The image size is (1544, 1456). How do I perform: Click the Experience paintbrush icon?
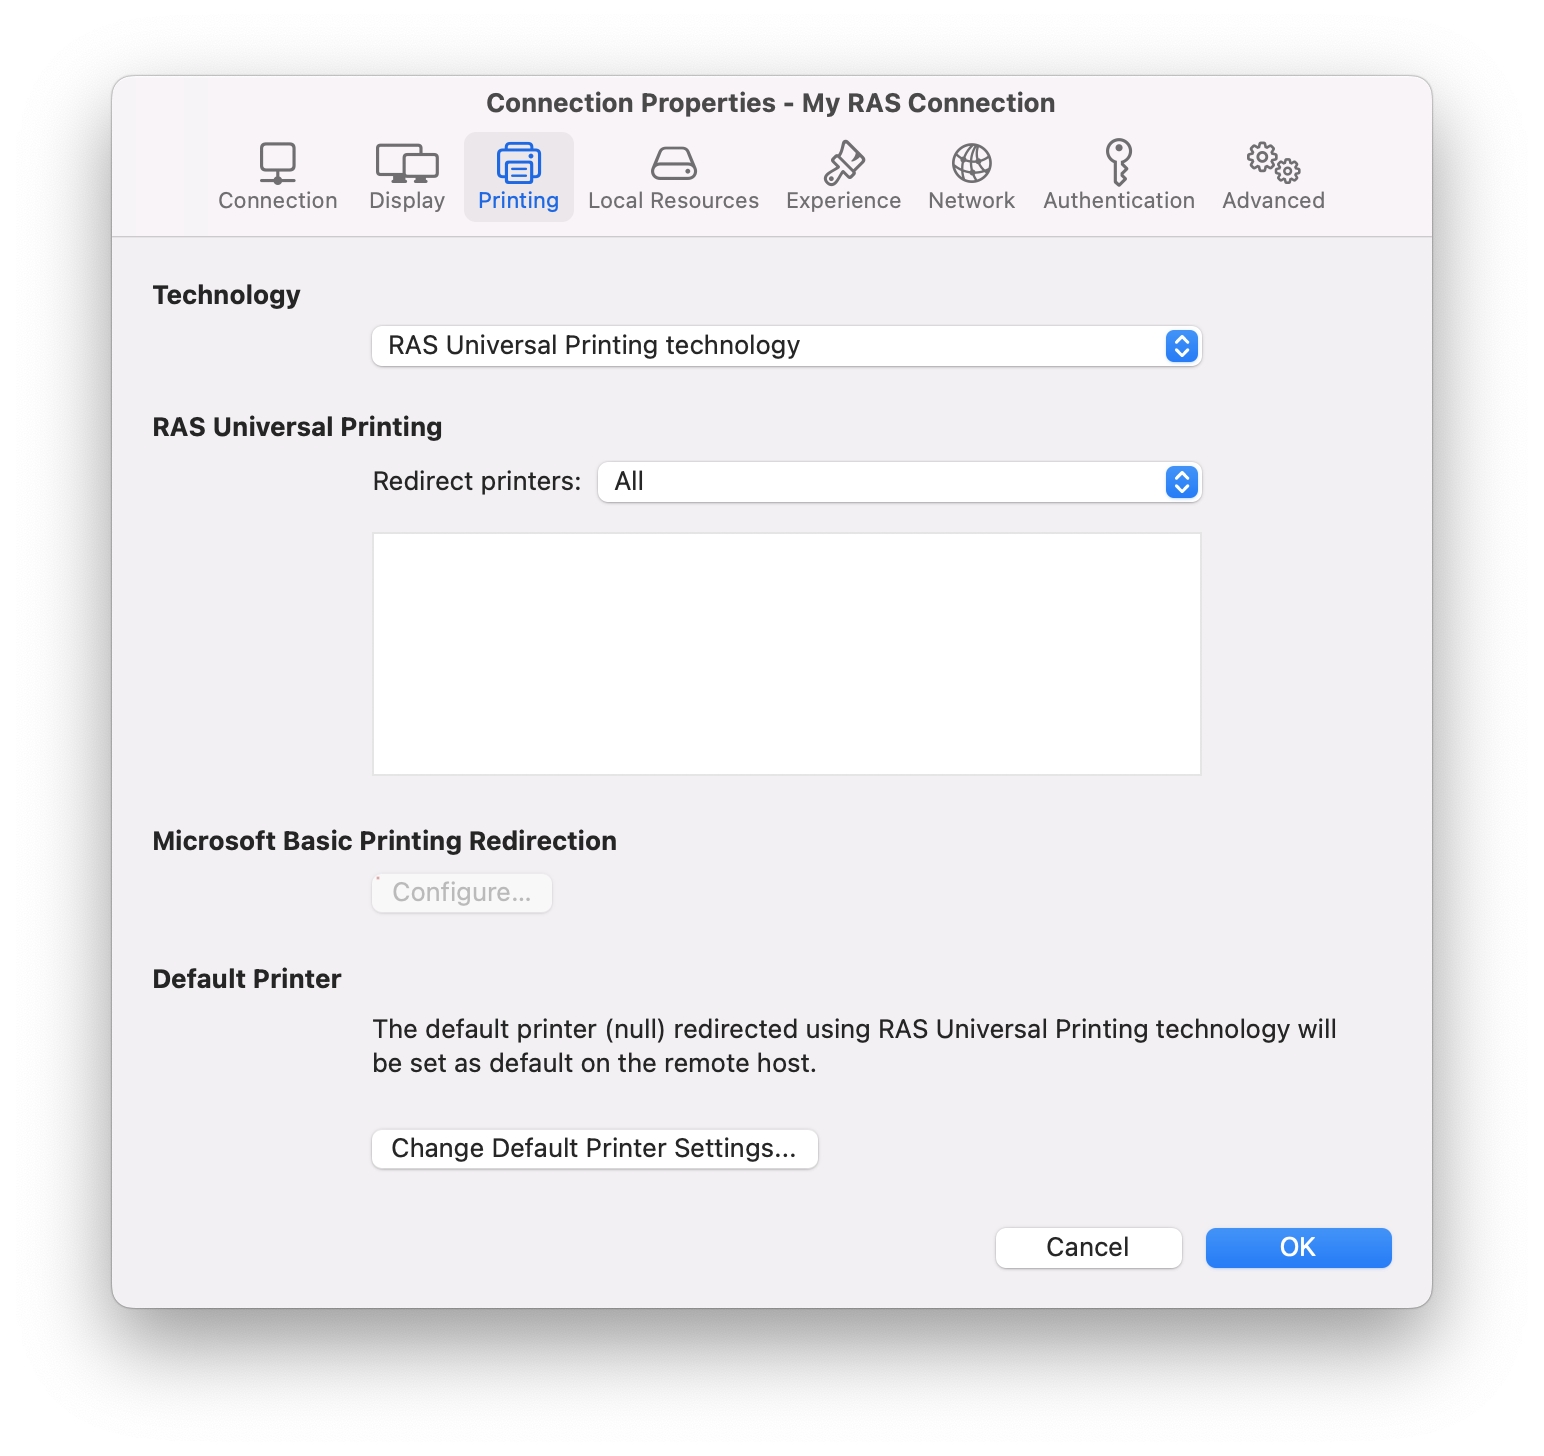[843, 163]
